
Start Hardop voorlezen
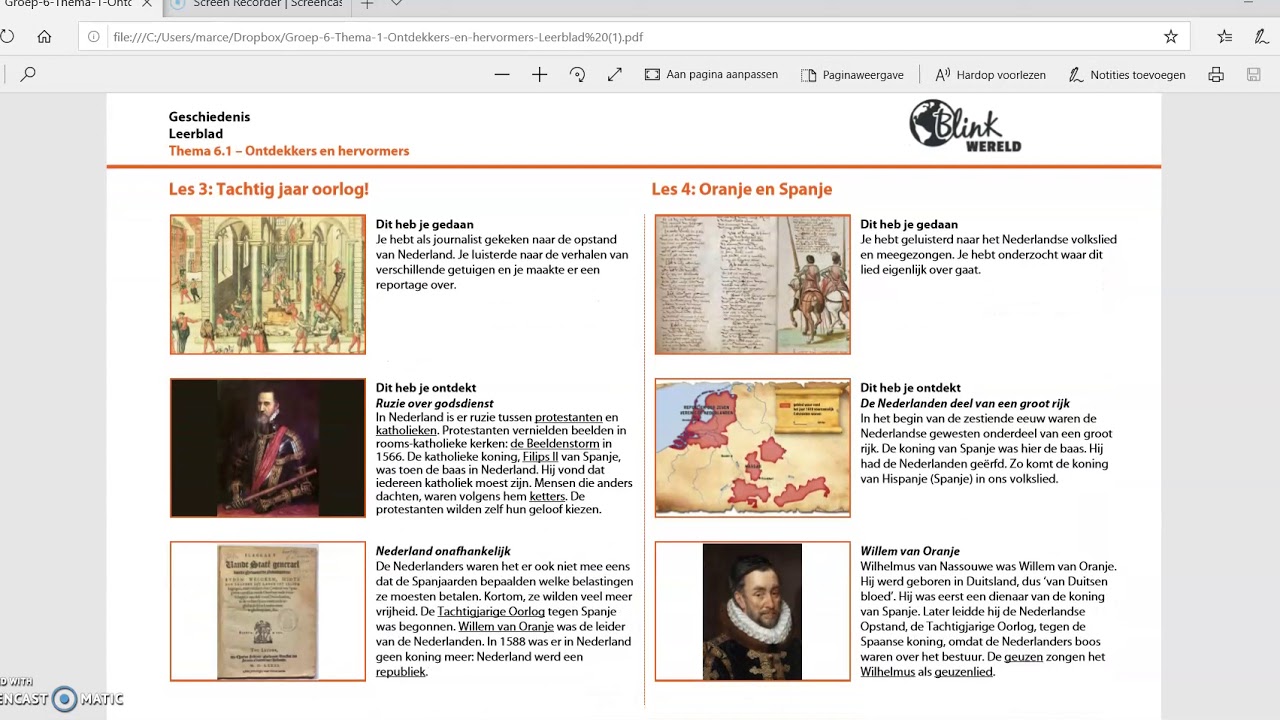point(990,75)
